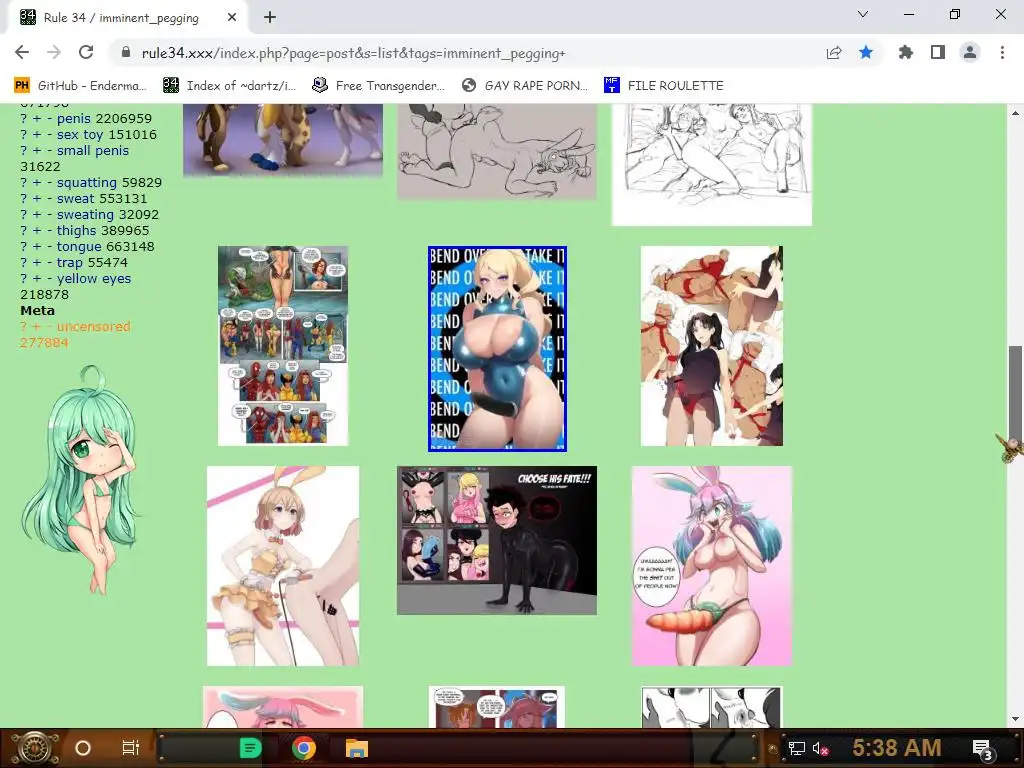Open the Cortana circle on taskbar
1024x768 pixels.
pyautogui.click(x=83, y=748)
